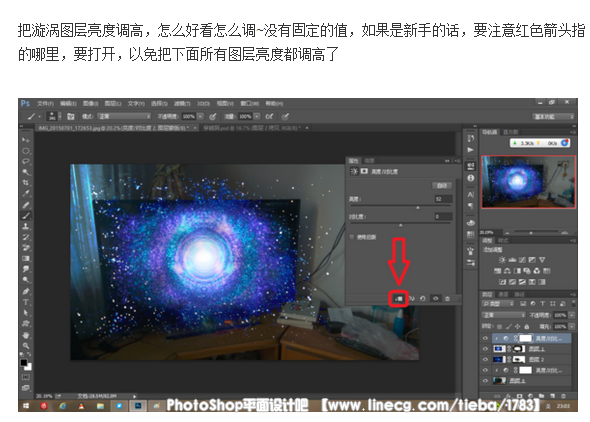This screenshot has height=422, width=590.
Task: Delete adjustment via Properties trash icon
Action: (447, 299)
